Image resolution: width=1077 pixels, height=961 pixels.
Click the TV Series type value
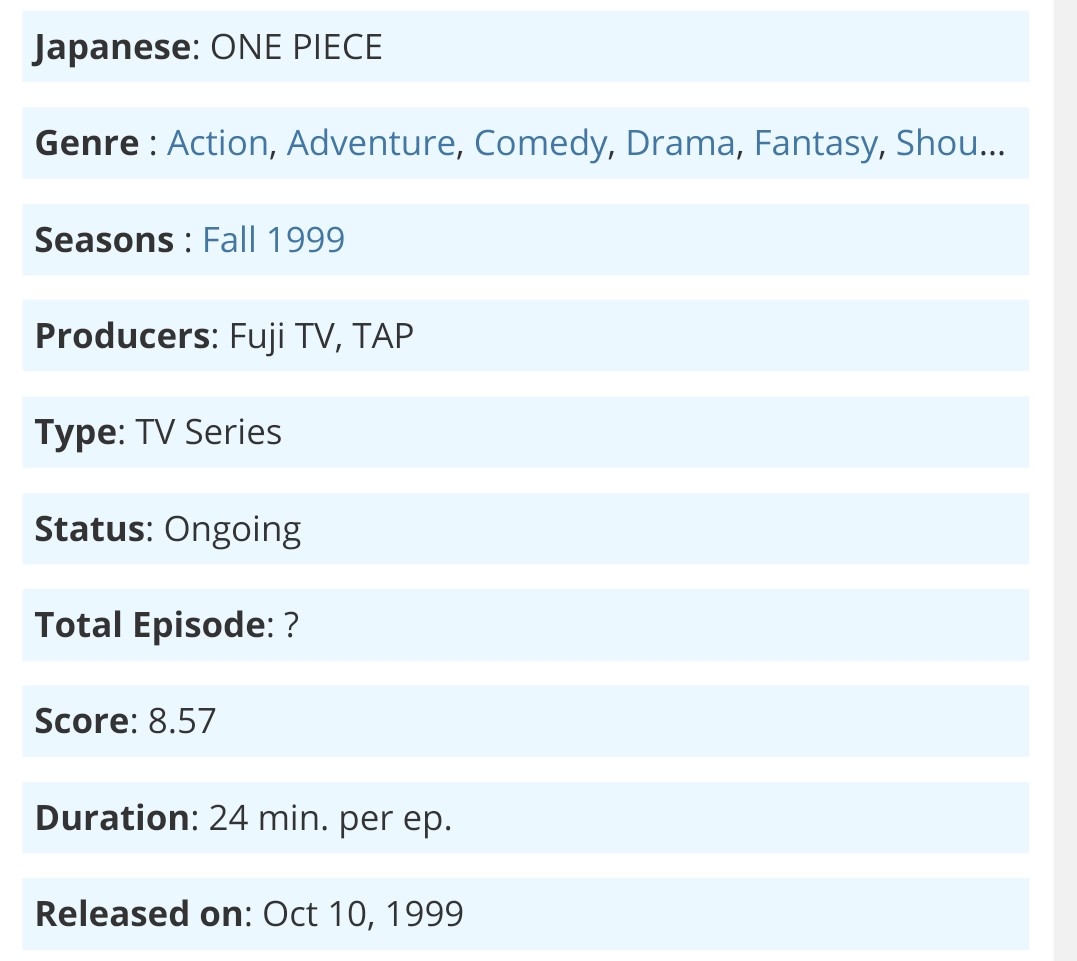(209, 433)
